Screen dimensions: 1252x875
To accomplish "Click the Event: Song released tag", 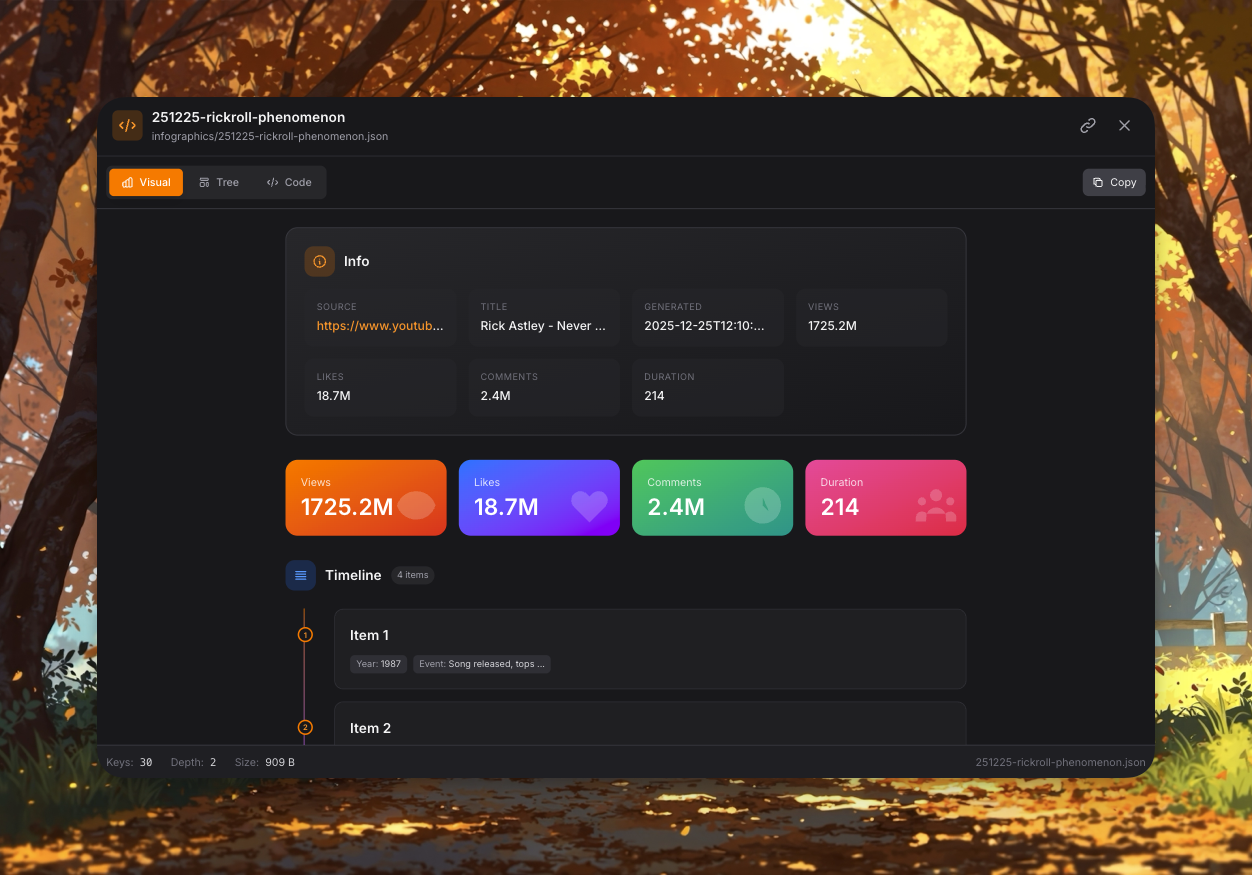I will click(482, 664).
